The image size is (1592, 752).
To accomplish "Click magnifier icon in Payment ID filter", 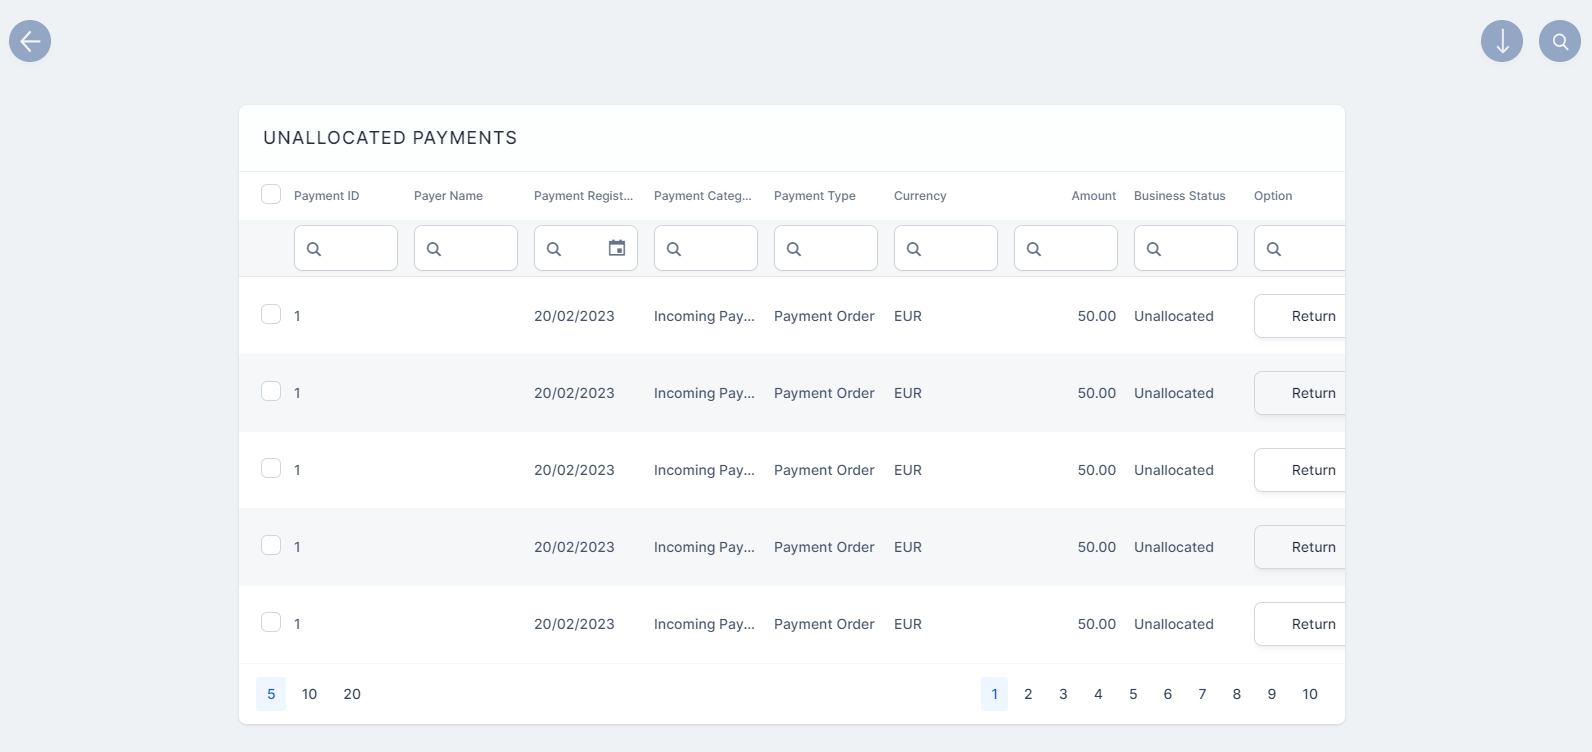I will click(x=314, y=249).
